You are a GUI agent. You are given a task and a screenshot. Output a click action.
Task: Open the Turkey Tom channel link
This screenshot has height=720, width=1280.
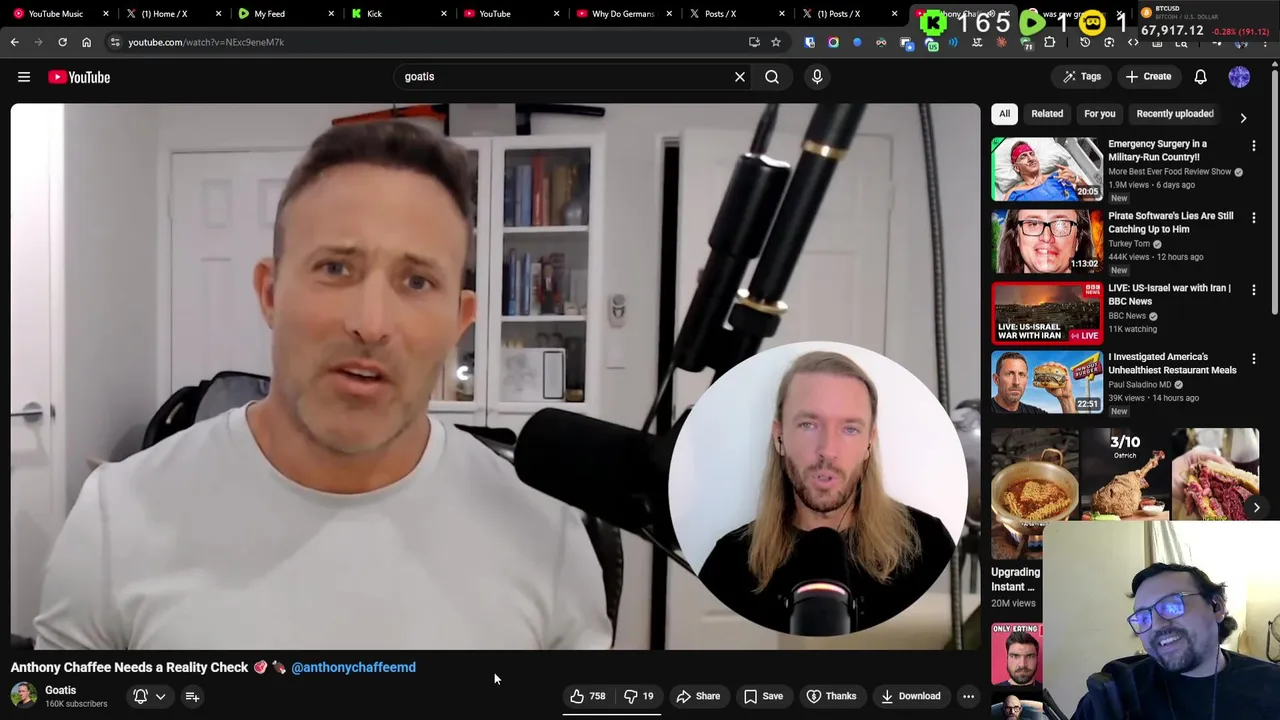pyautogui.click(x=1129, y=244)
